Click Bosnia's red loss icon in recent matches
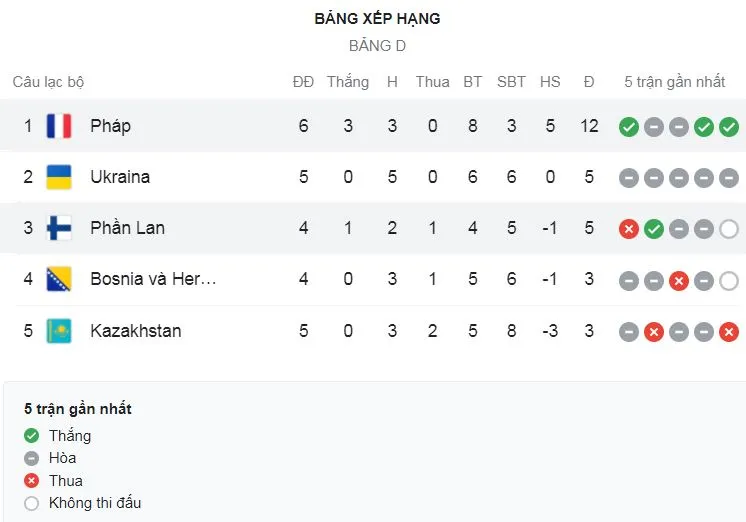746x522 pixels. click(679, 280)
